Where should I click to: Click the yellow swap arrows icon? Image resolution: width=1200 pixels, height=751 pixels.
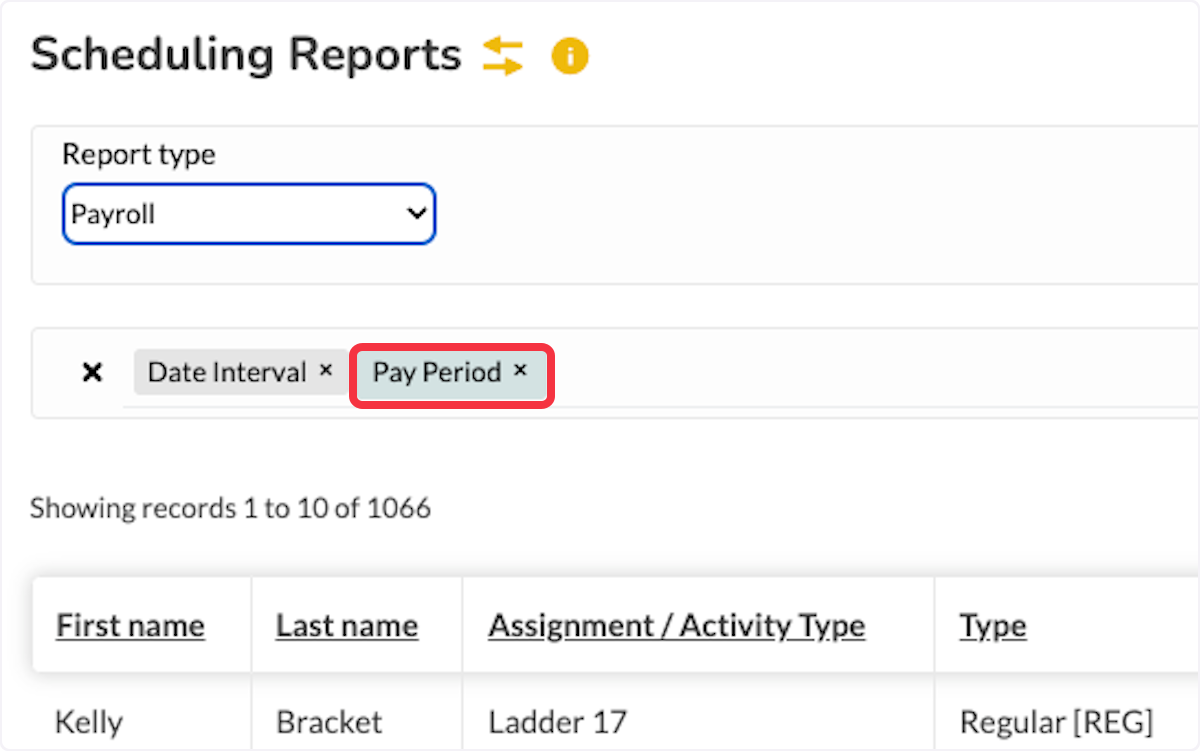[x=502, y=56]
